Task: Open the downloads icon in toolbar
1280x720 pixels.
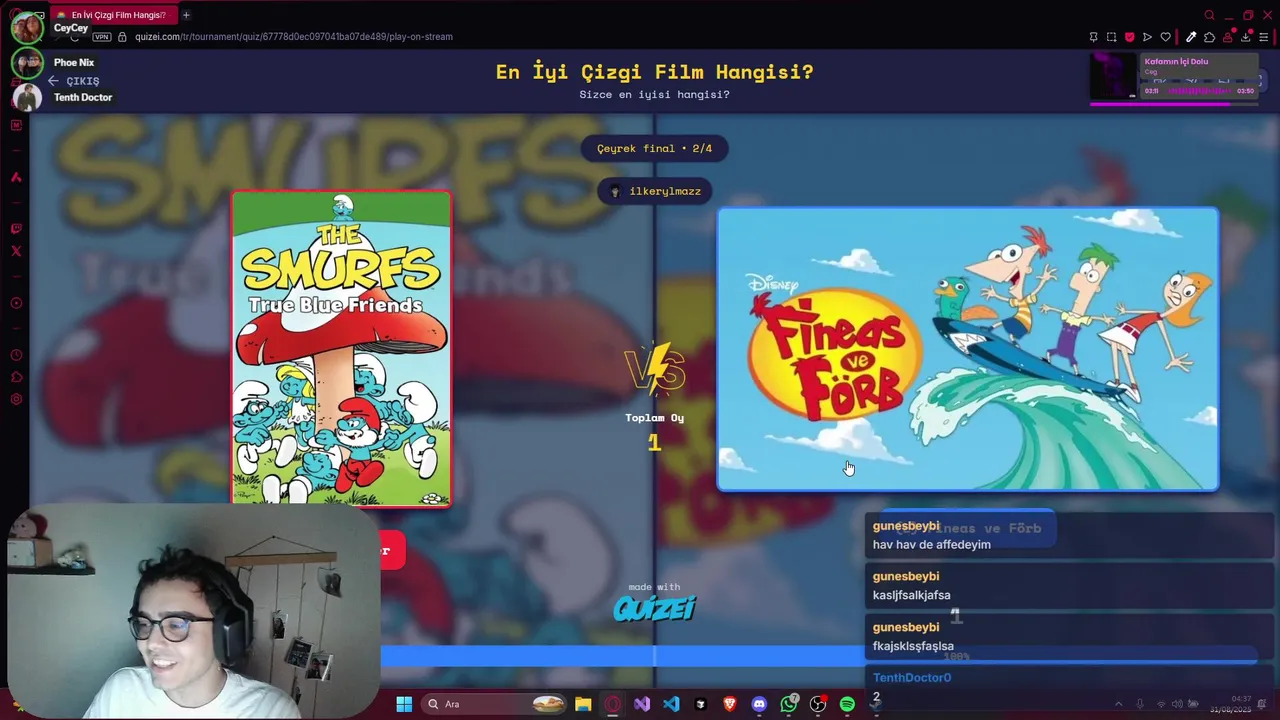Action: coord(1245,37)
